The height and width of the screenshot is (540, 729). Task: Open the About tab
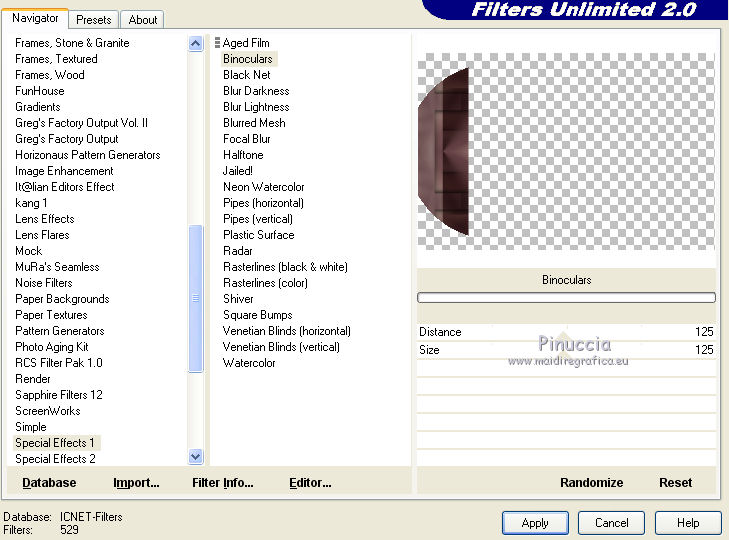click(x=142, y=20)
